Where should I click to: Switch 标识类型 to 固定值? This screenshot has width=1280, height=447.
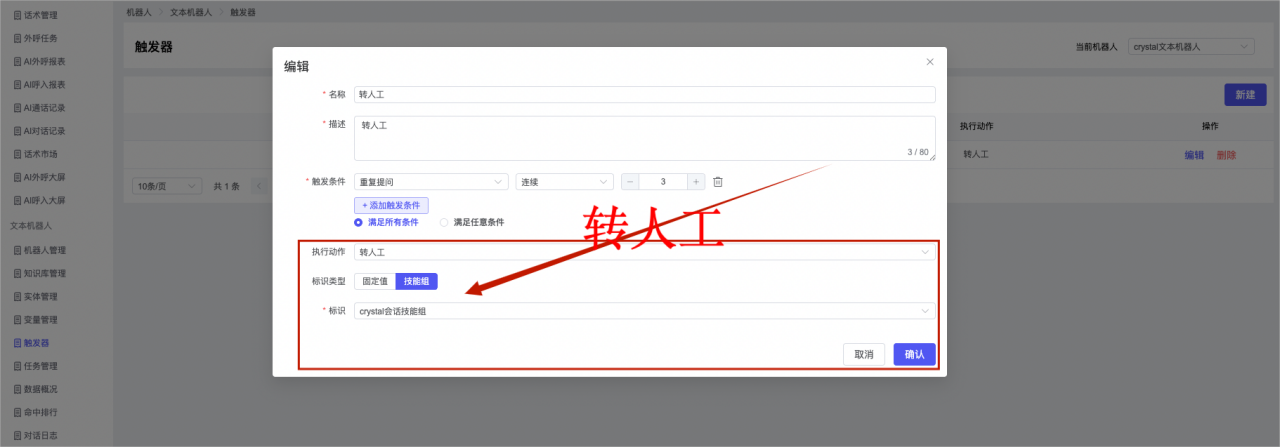[x=375, y=282]
